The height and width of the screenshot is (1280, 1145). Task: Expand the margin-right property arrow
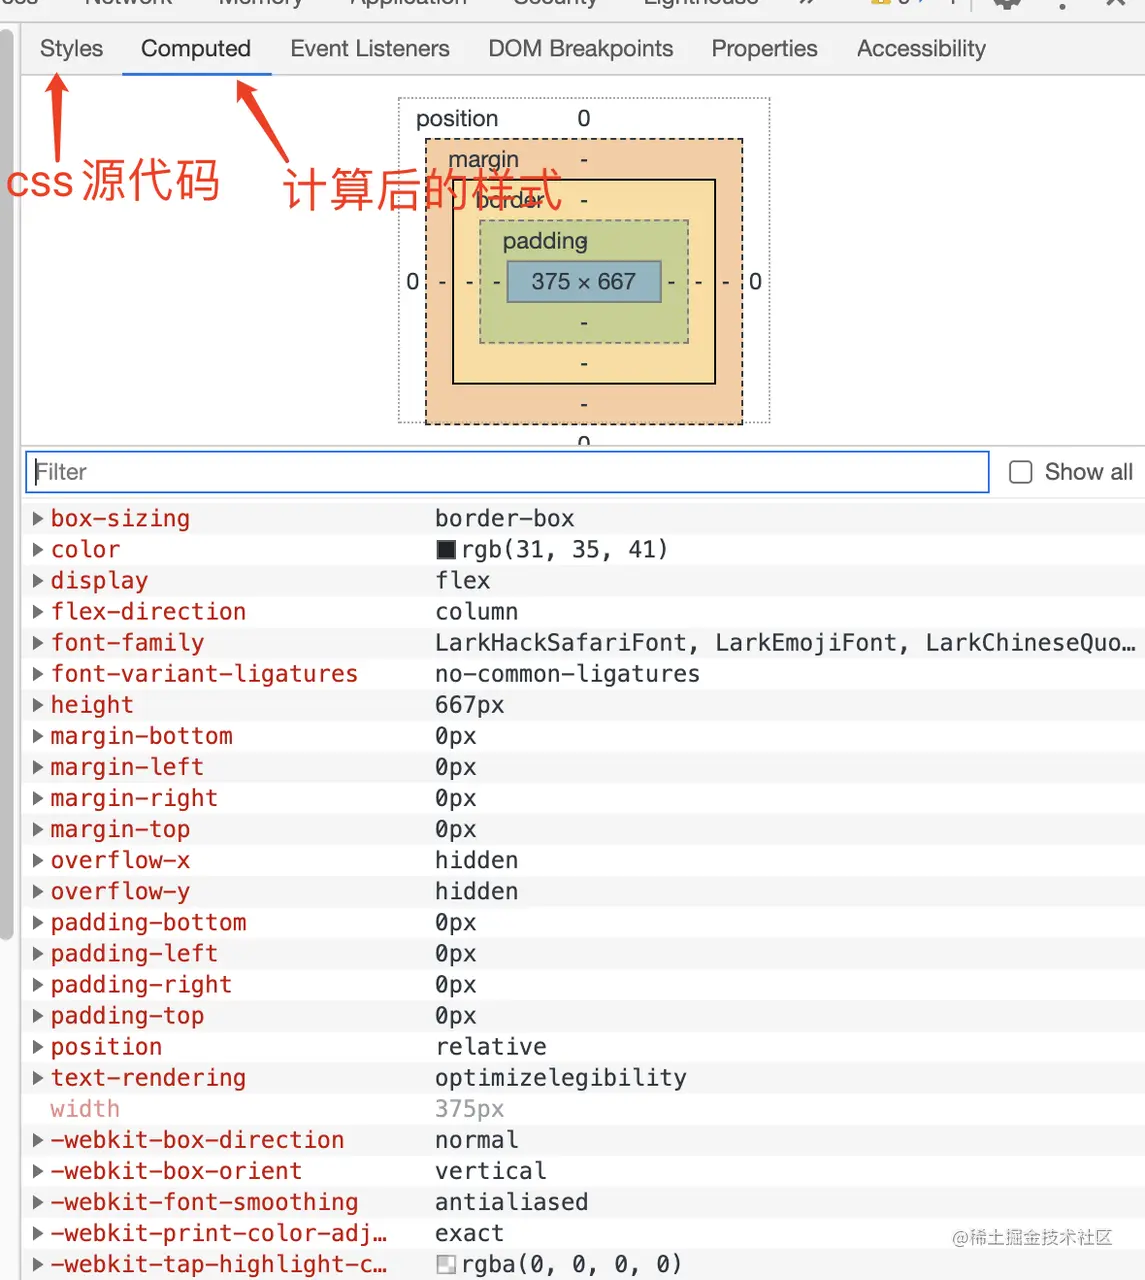[38, 798]
